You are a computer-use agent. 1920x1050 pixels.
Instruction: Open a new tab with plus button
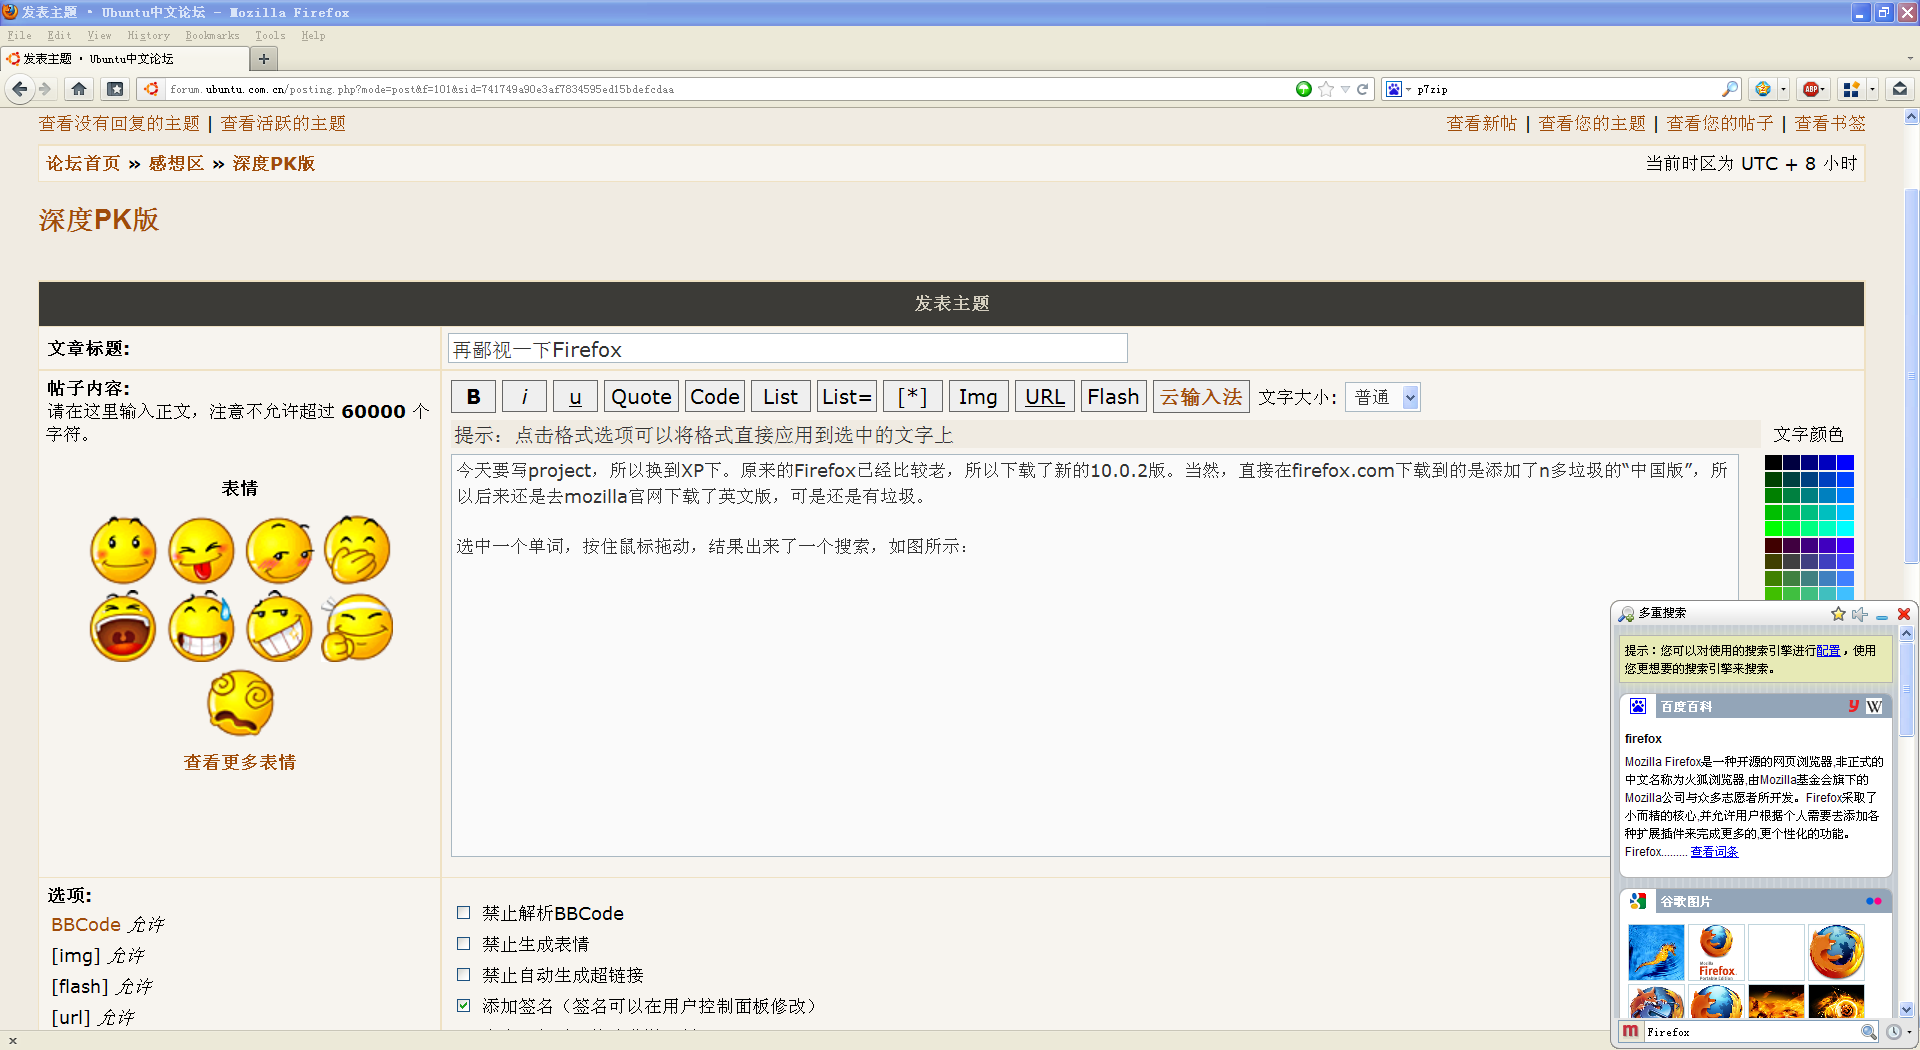(x=264, y=59)
